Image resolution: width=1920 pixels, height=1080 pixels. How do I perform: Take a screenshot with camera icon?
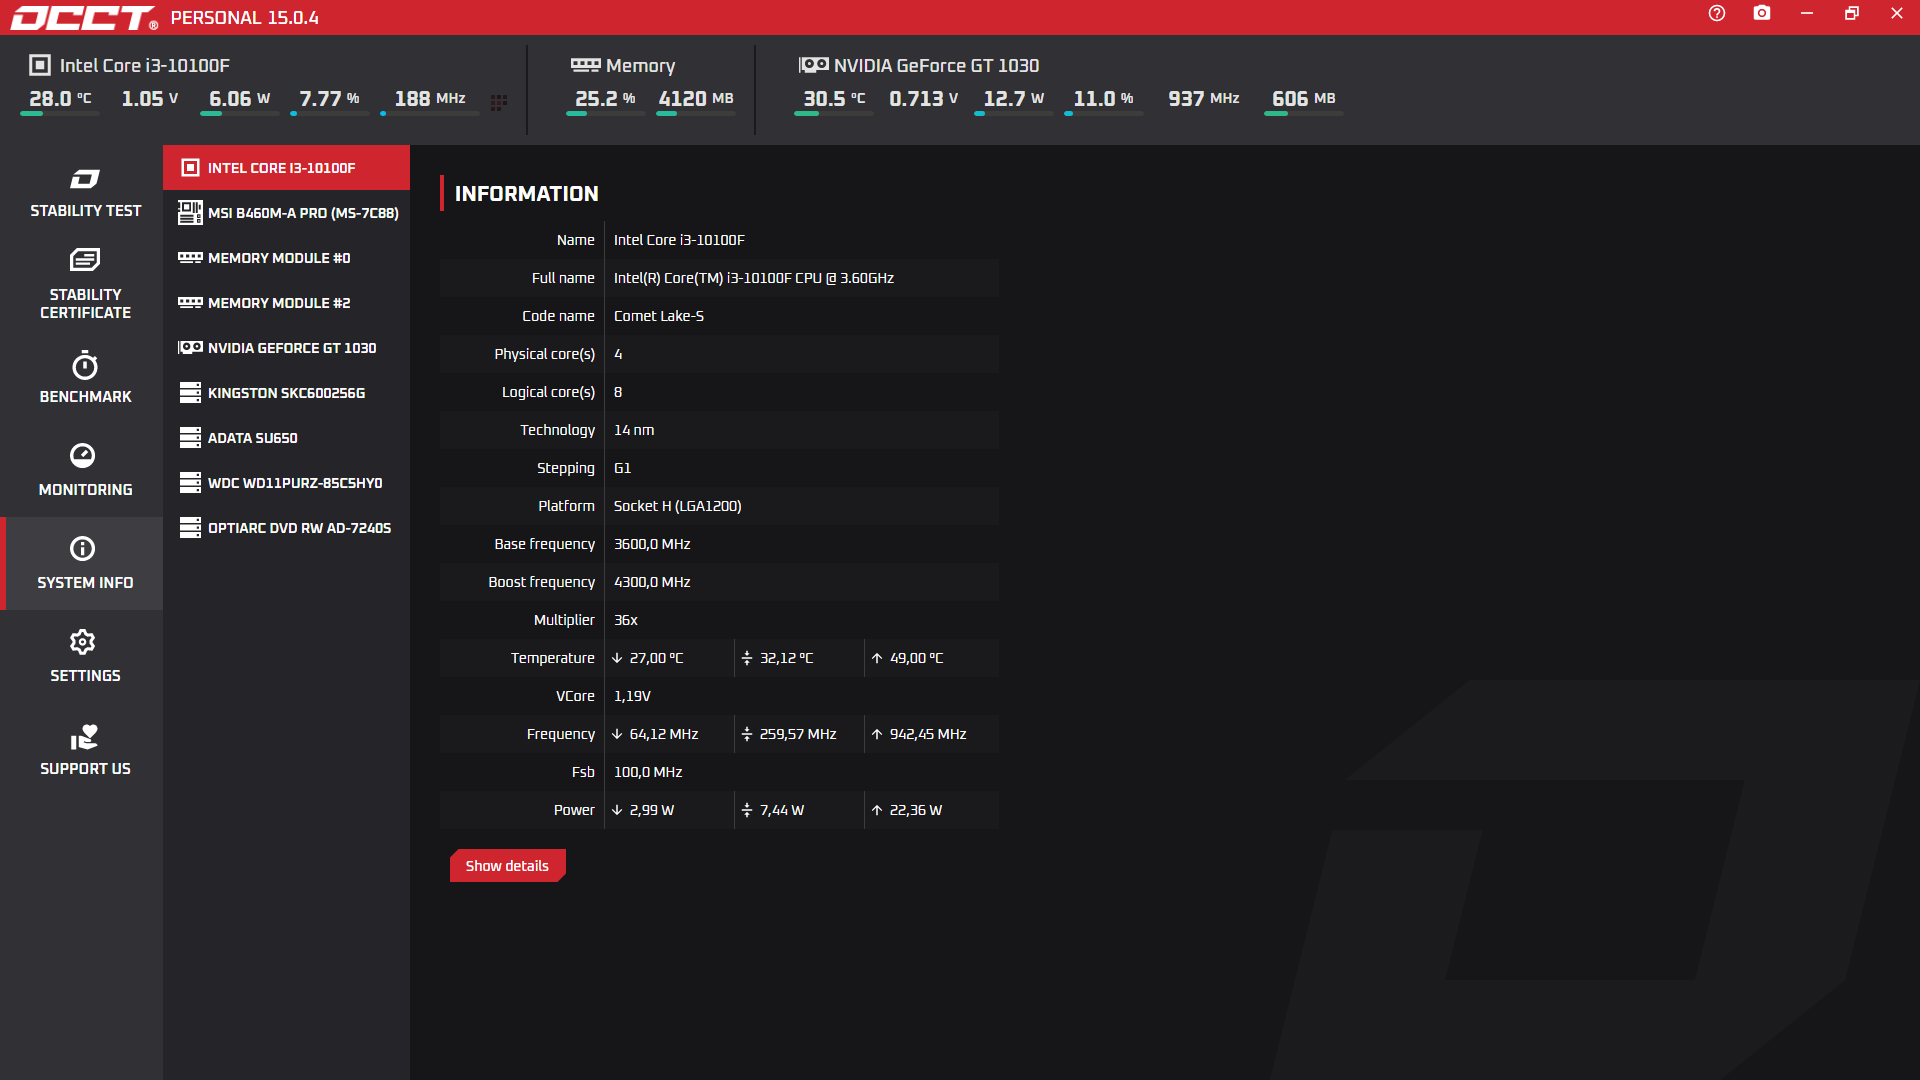tap(1762, 14)
